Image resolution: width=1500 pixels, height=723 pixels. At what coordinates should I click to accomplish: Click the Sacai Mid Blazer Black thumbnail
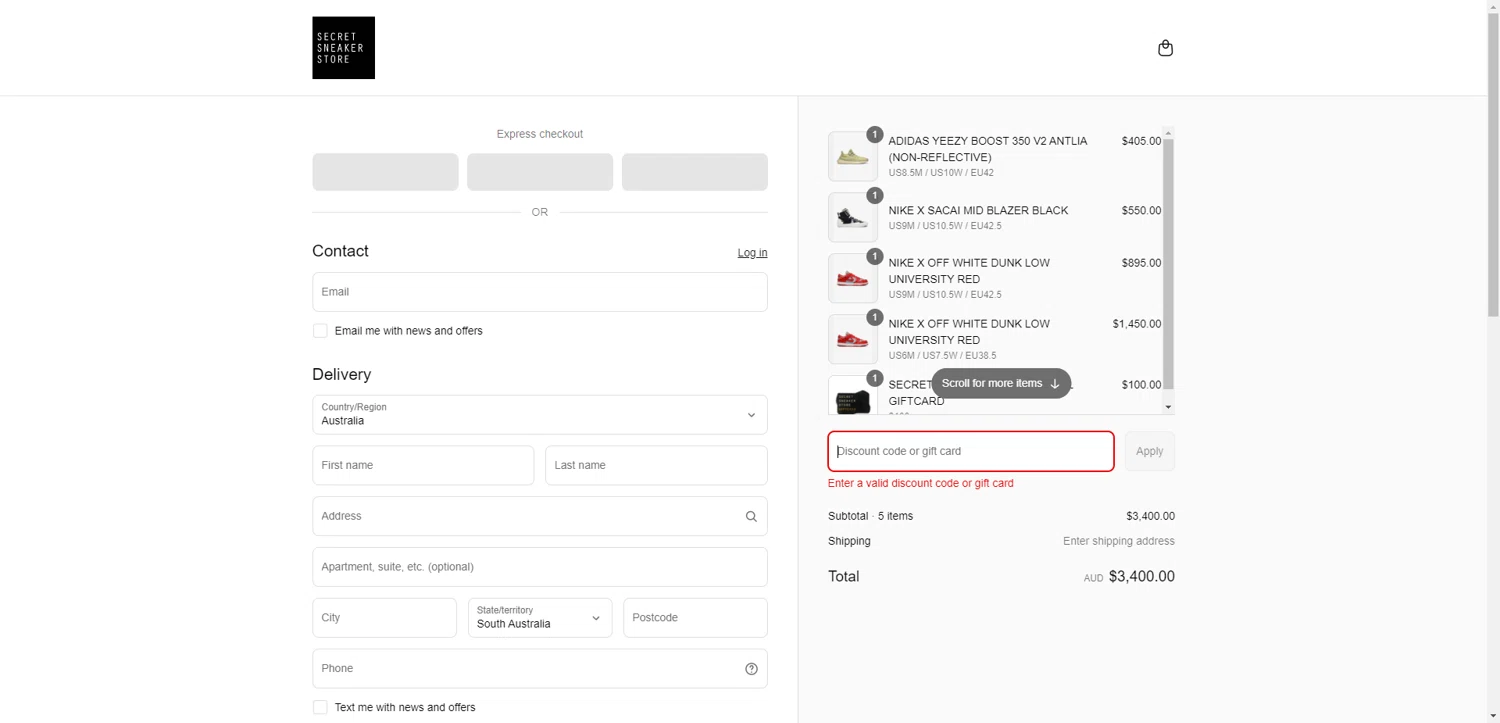click(x=853, y=217)
